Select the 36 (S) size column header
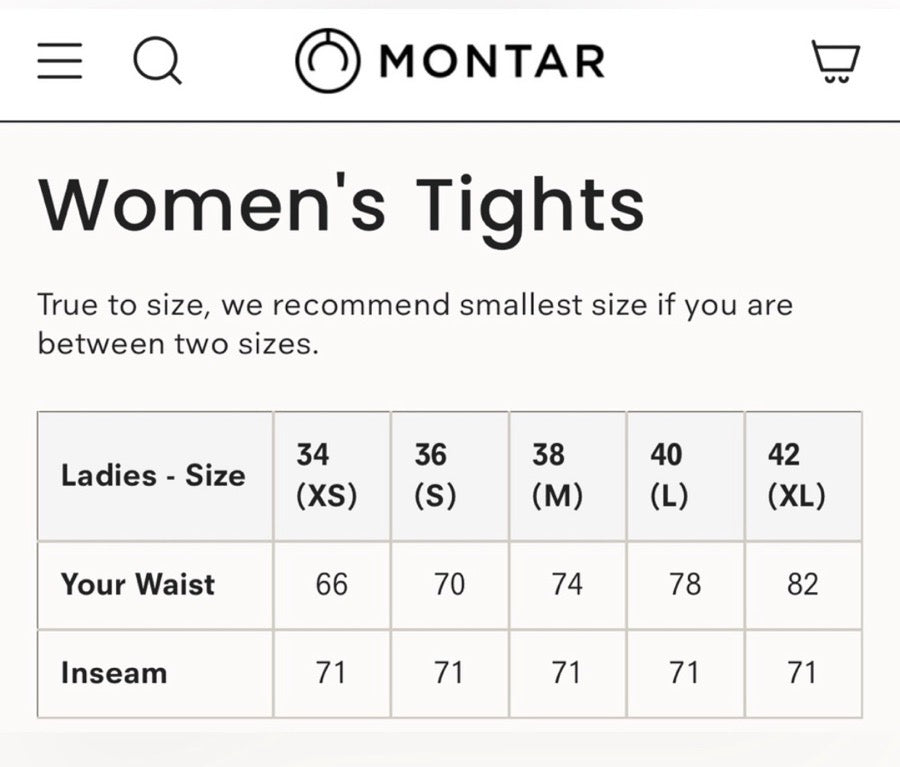Viewport: 900px width, 767px height. click(x=449, y=475)
